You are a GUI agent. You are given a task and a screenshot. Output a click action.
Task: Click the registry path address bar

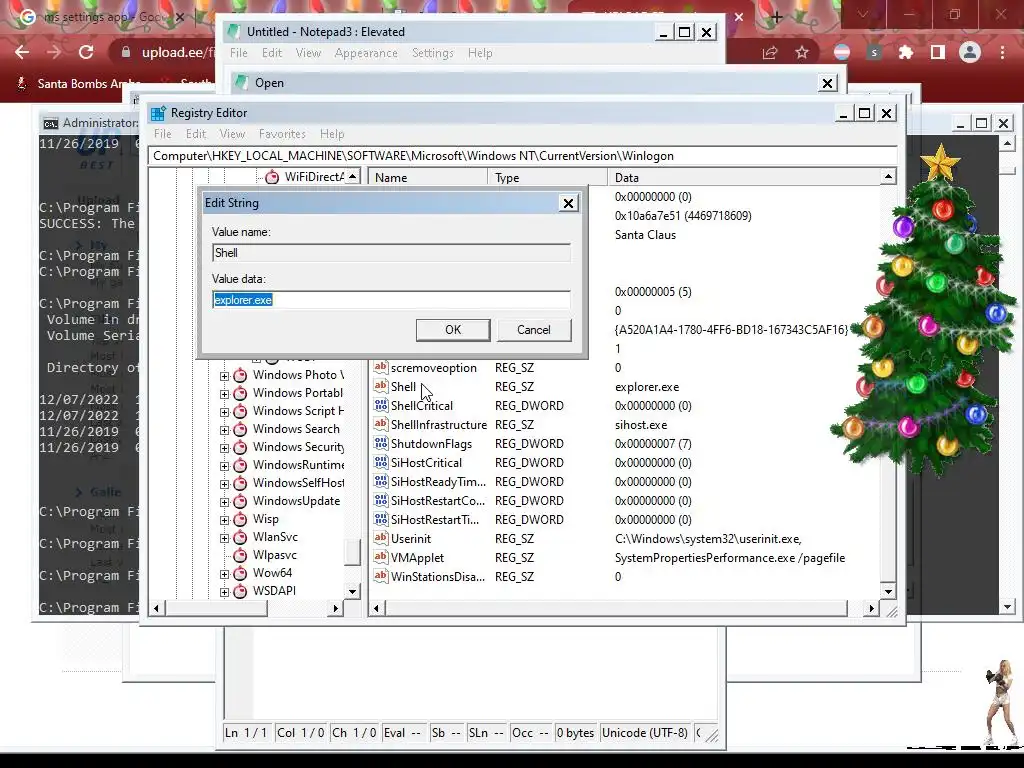[522, 156]
